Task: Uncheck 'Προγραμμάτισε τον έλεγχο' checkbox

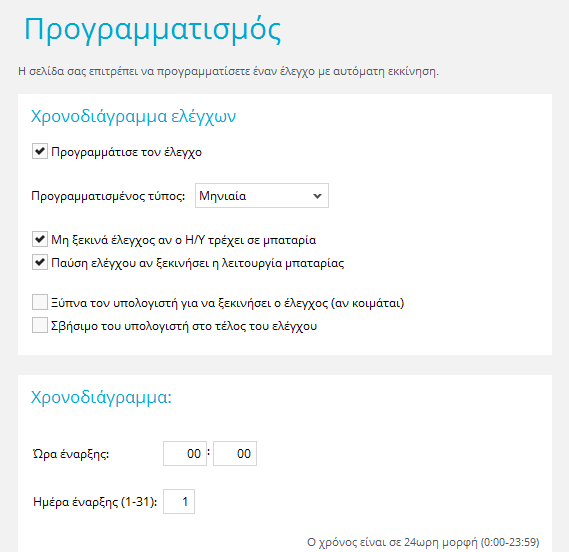Action: click(x=40, y=151)
